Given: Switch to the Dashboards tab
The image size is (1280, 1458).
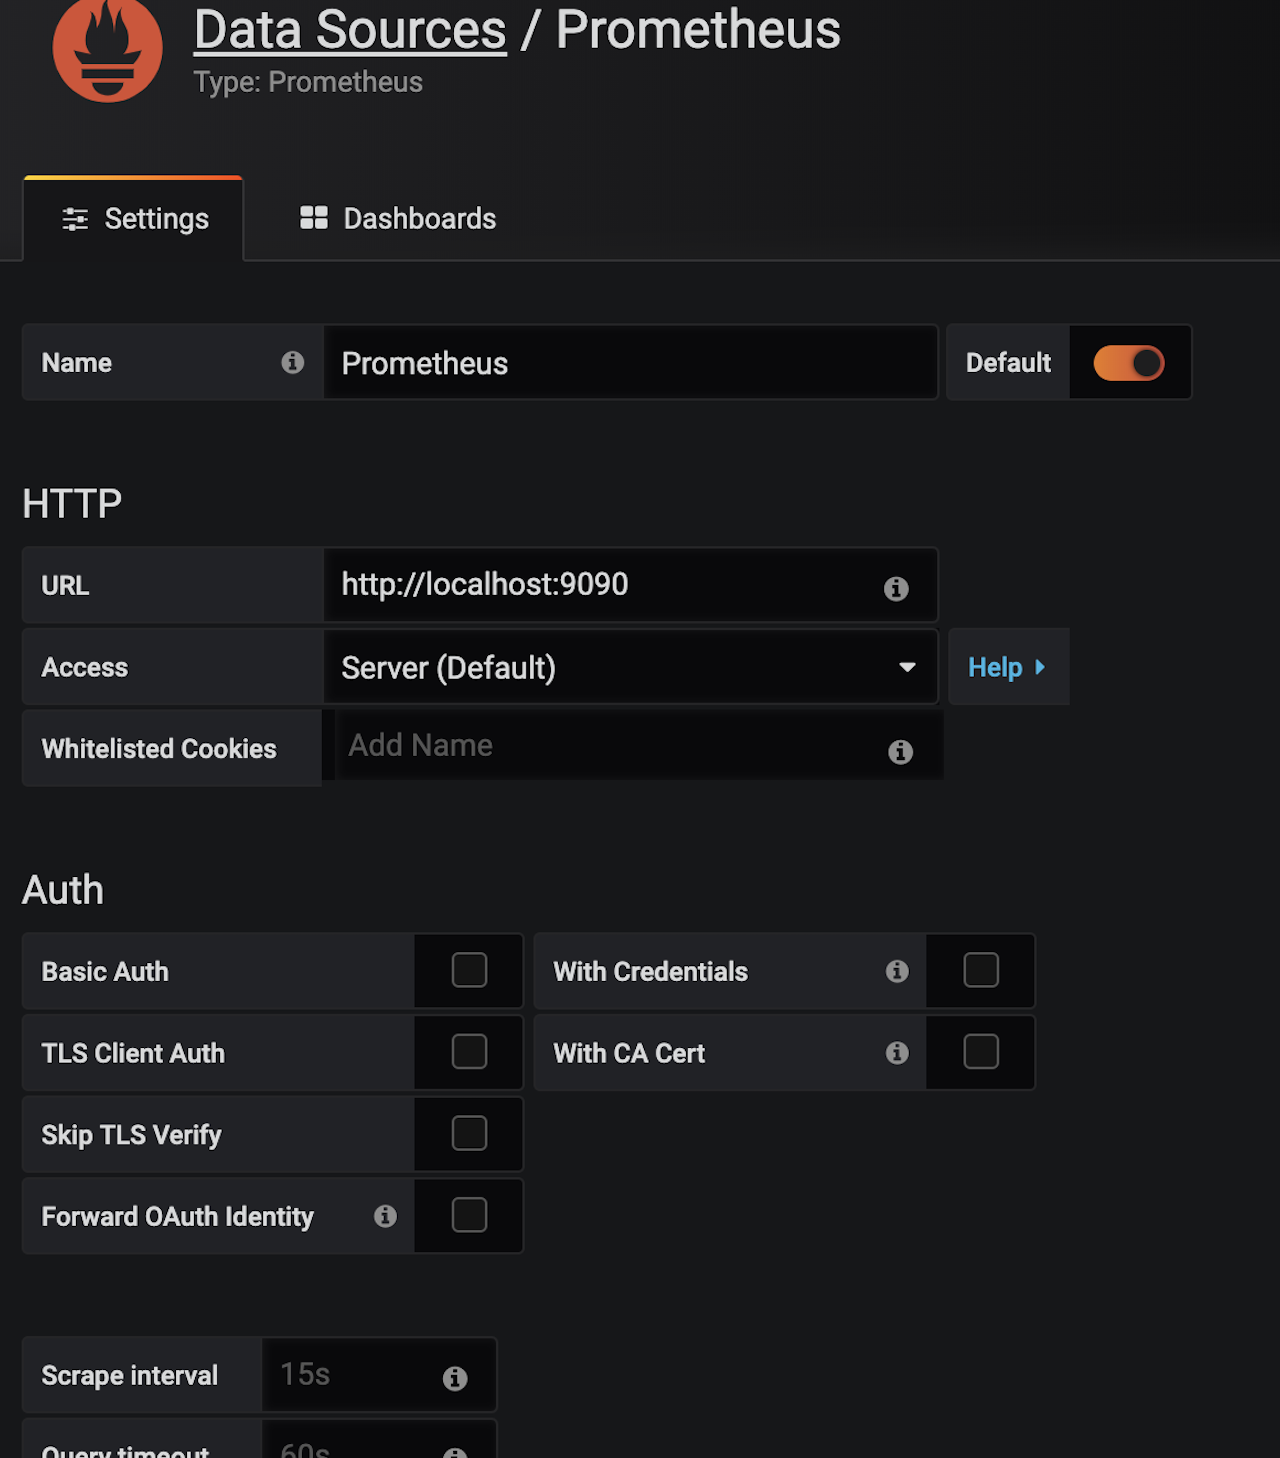Looking at the screenshot, I should click(x=398, y=218).
